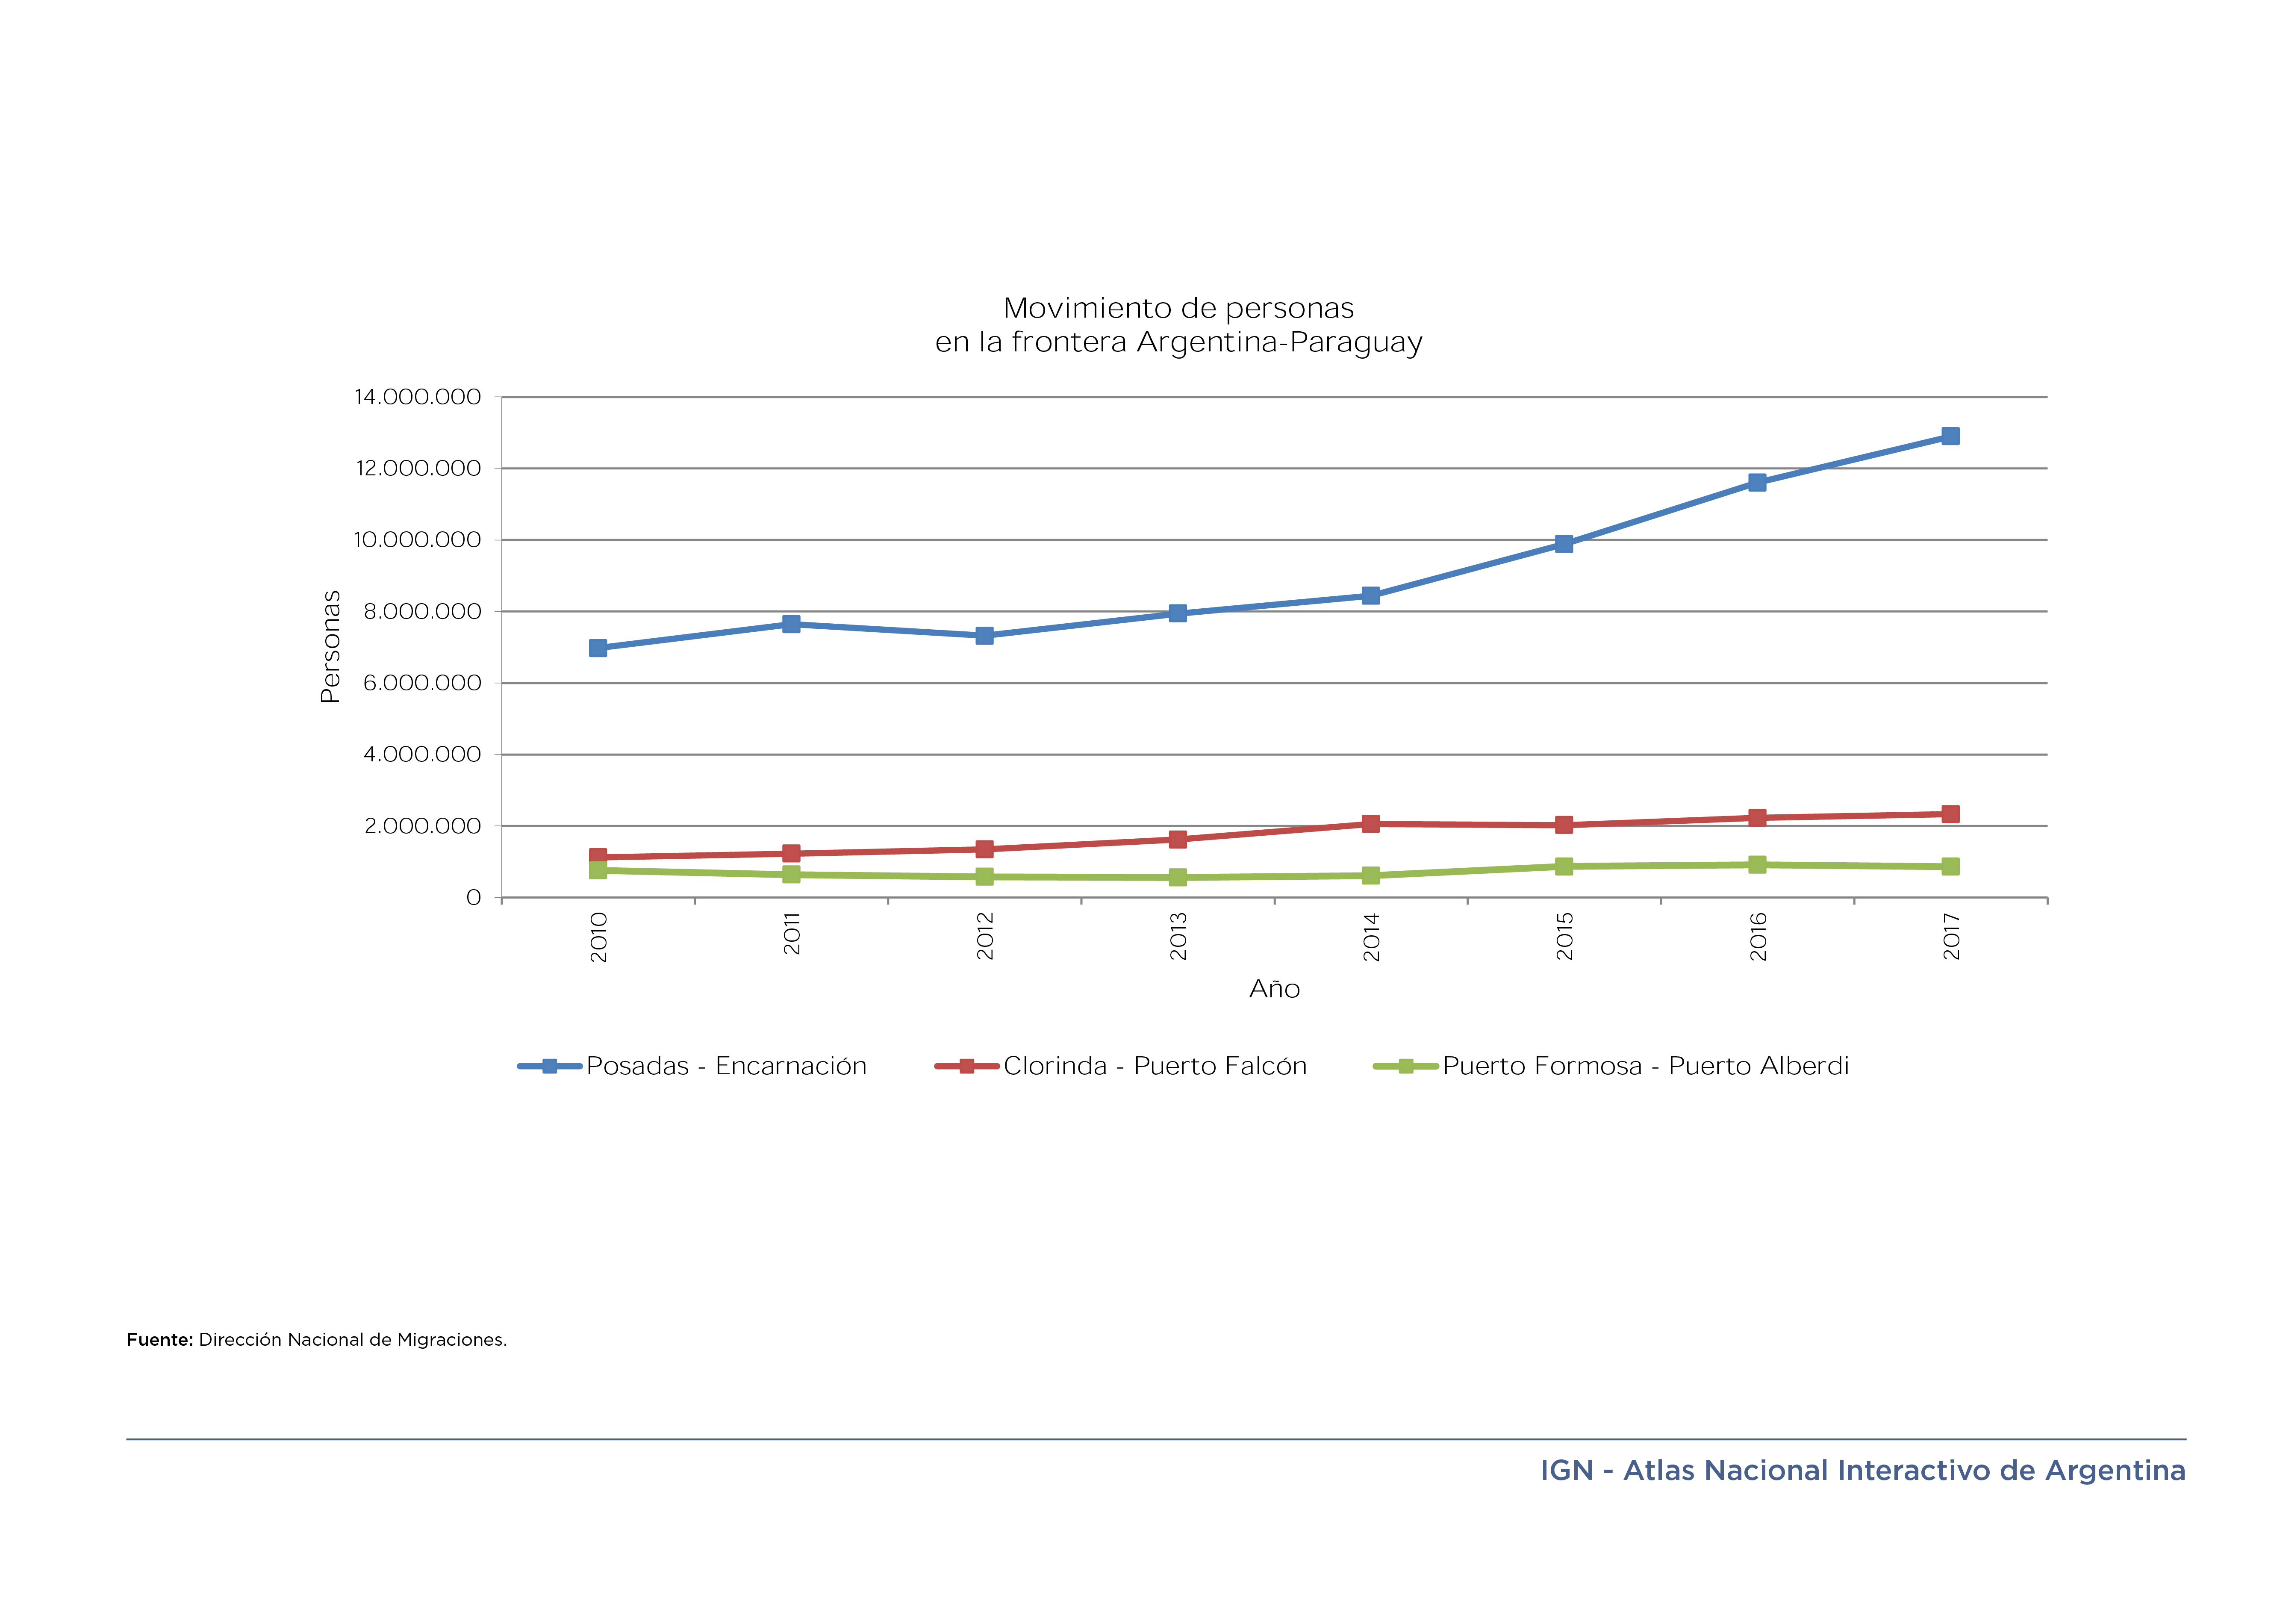Image resolution: width=2271 pixels, height=1624 pixels.
Task: Click the green Puerto Formosa point for 2016
Action: [1757, 864]
